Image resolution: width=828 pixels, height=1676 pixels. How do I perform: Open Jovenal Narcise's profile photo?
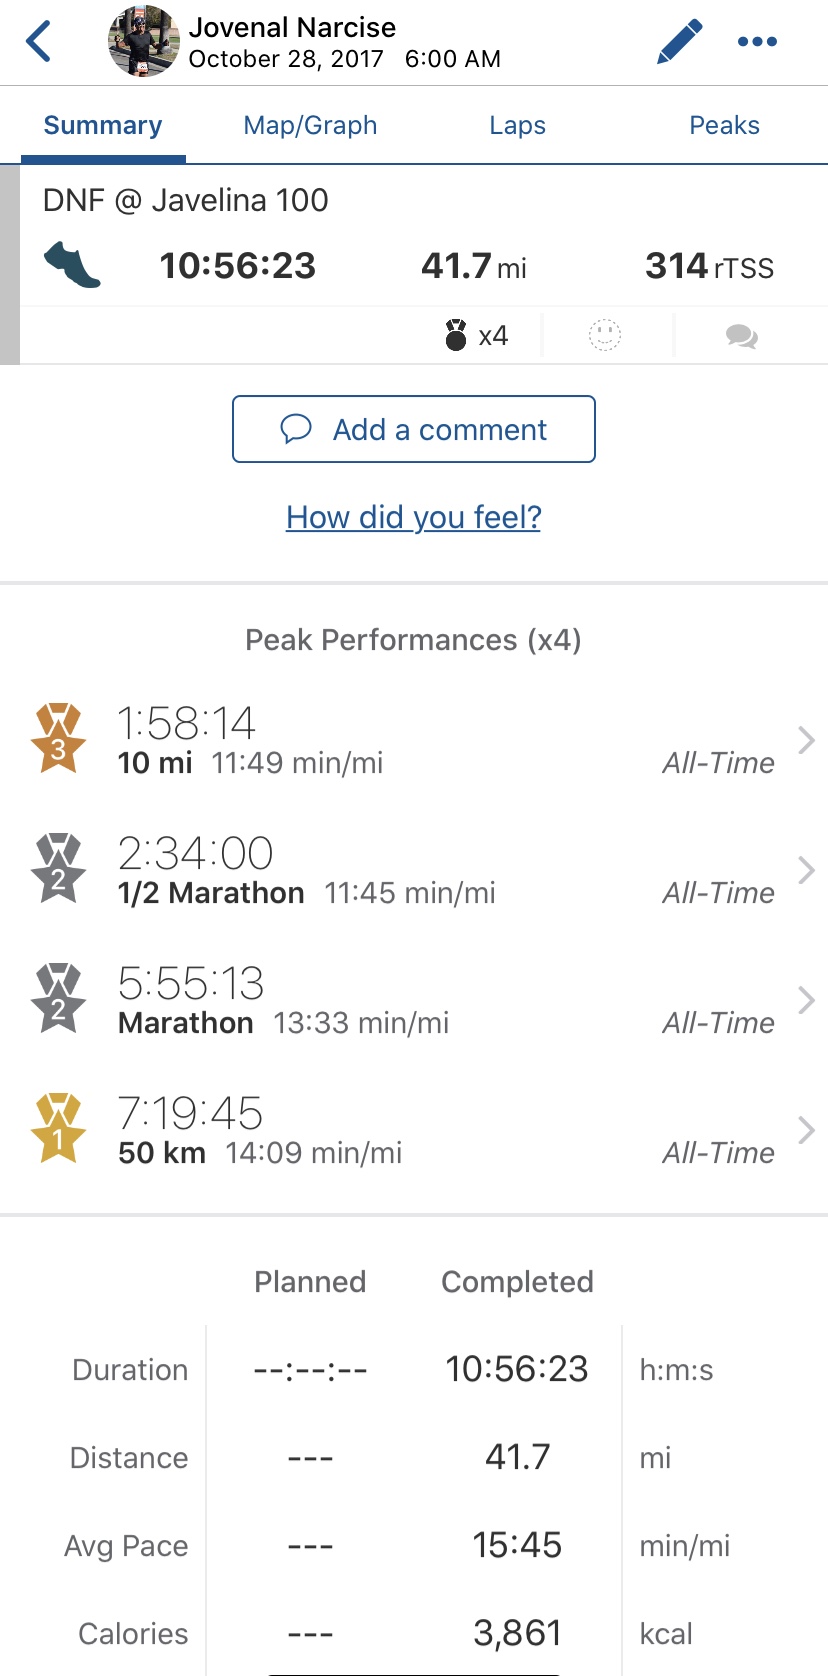[144, 42]
